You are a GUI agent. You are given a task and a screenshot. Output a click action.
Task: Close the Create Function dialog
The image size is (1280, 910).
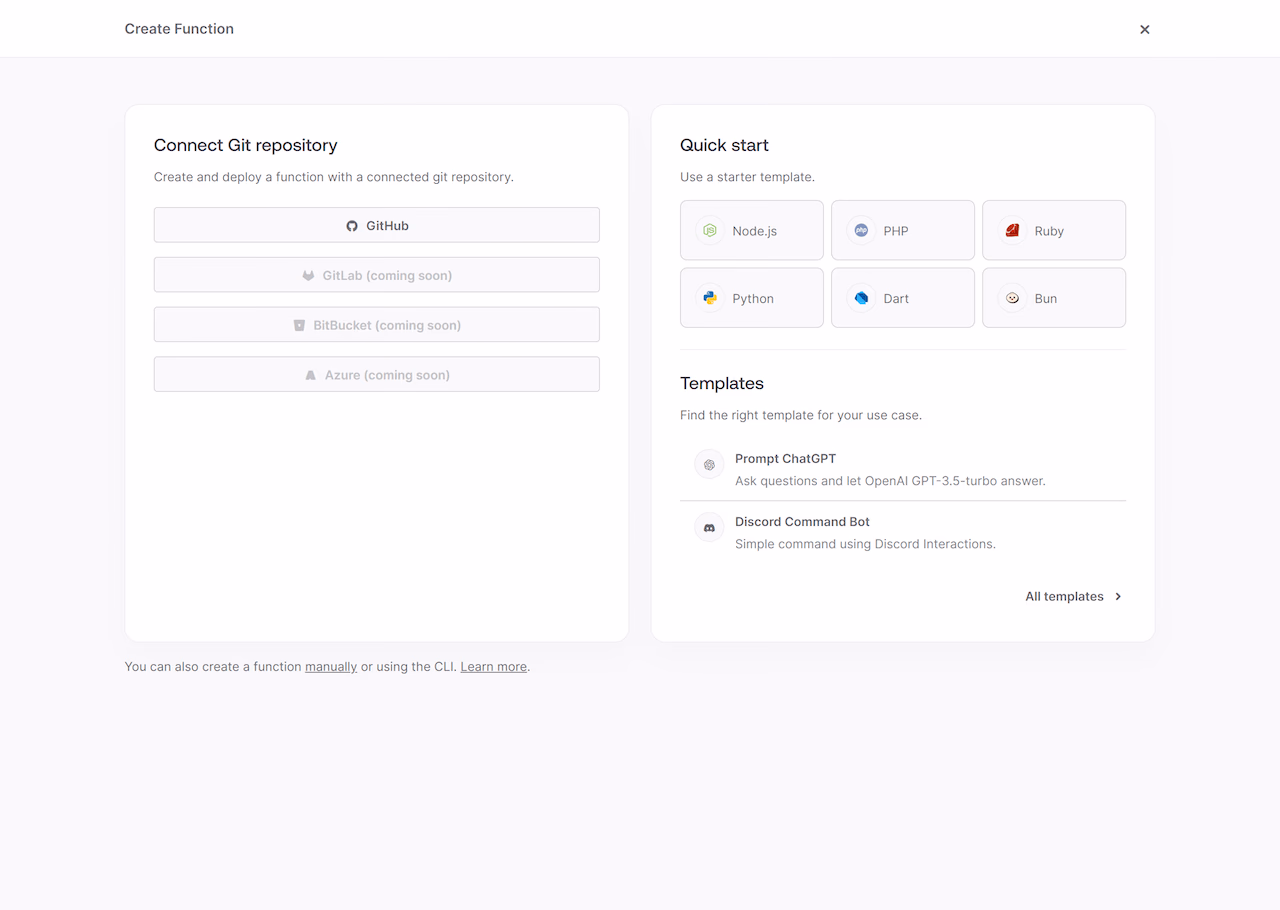(x=1145, y=29)
